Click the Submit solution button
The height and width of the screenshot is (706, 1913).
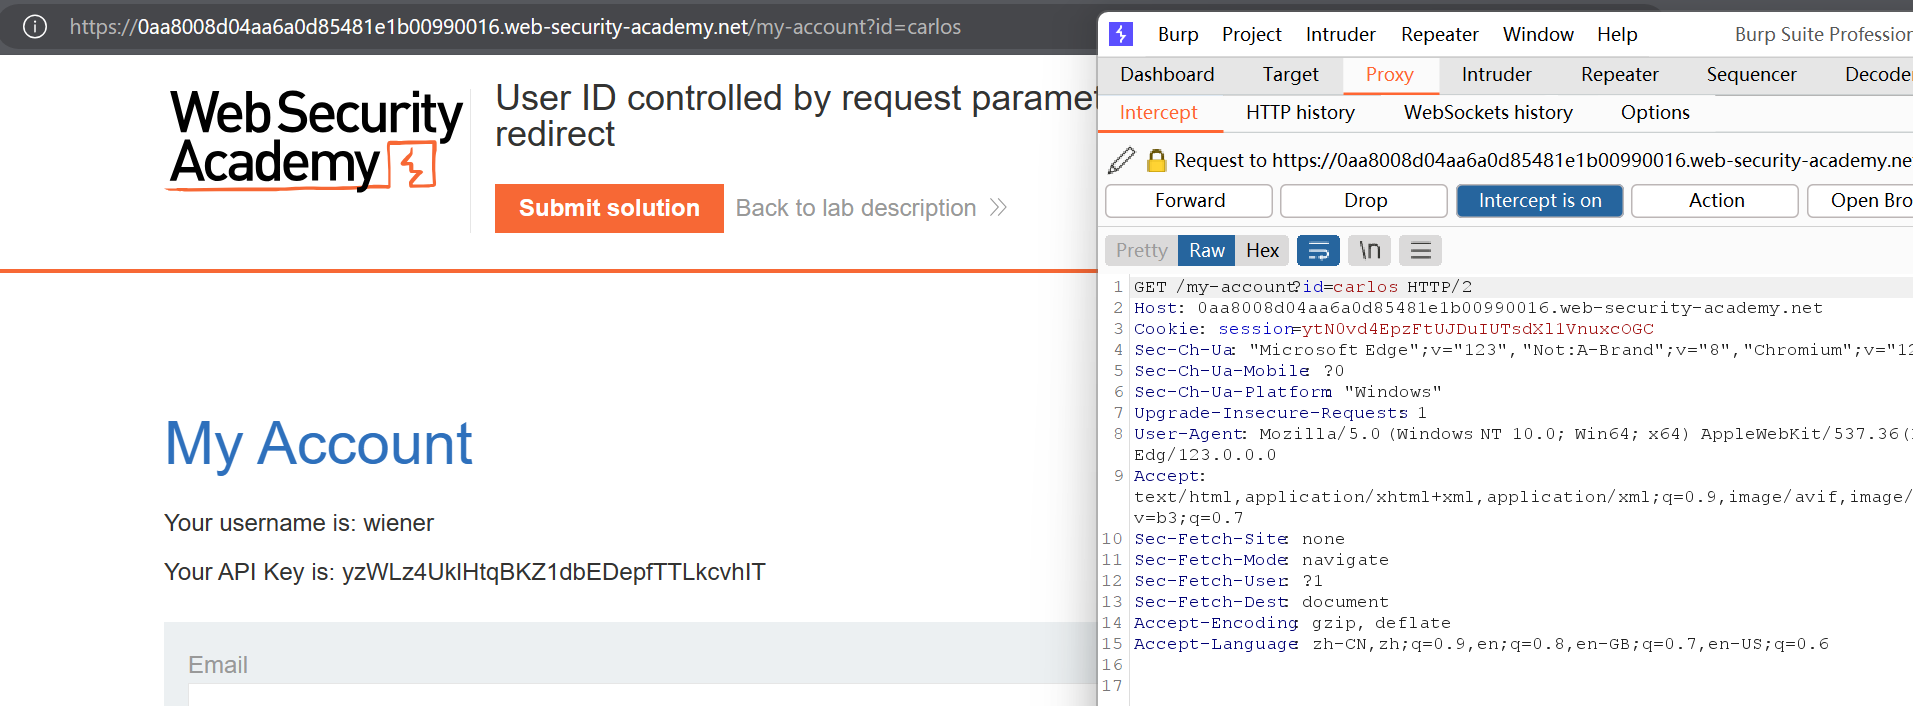[x=609, y=208]
